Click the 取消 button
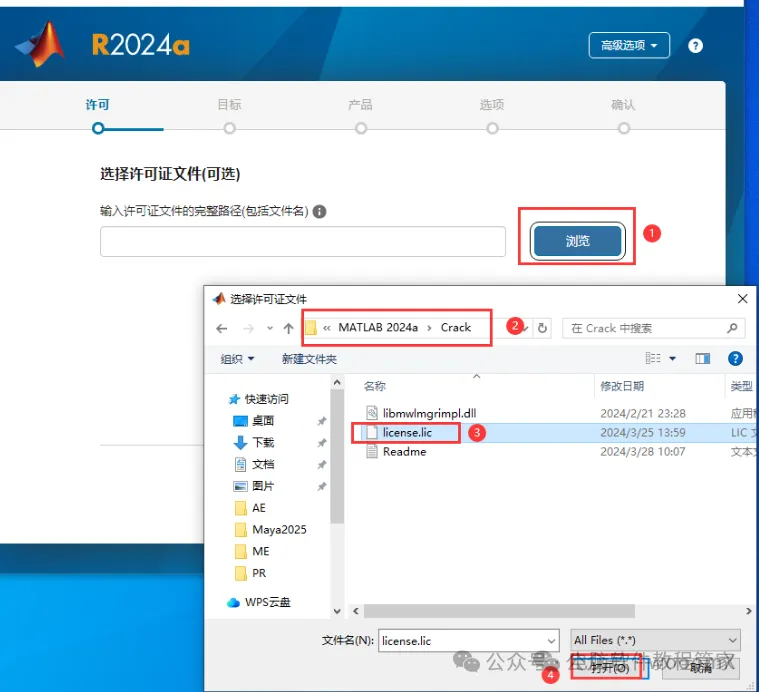Image resolution: width=759 pixels, height=692 pixels. 700,668
